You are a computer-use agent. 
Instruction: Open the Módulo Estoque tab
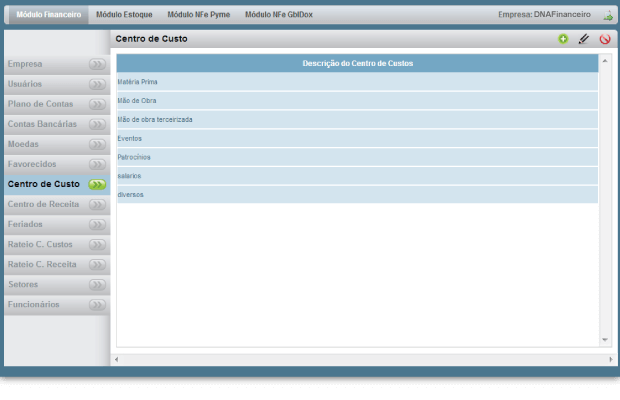tap(122, 15)
